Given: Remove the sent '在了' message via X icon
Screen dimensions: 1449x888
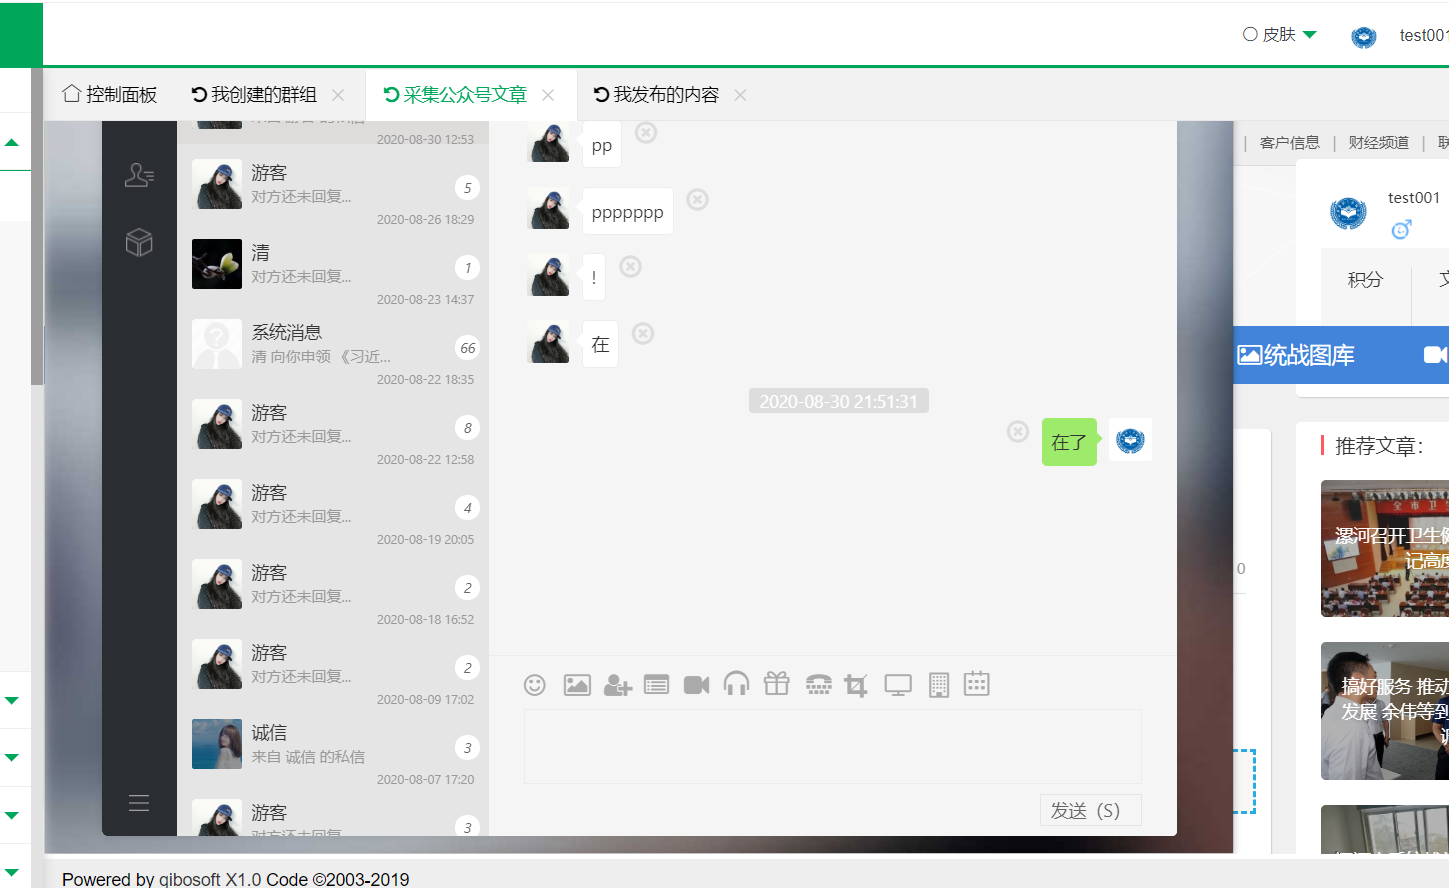Looking at the screenshot, I should click(1018, 431).
